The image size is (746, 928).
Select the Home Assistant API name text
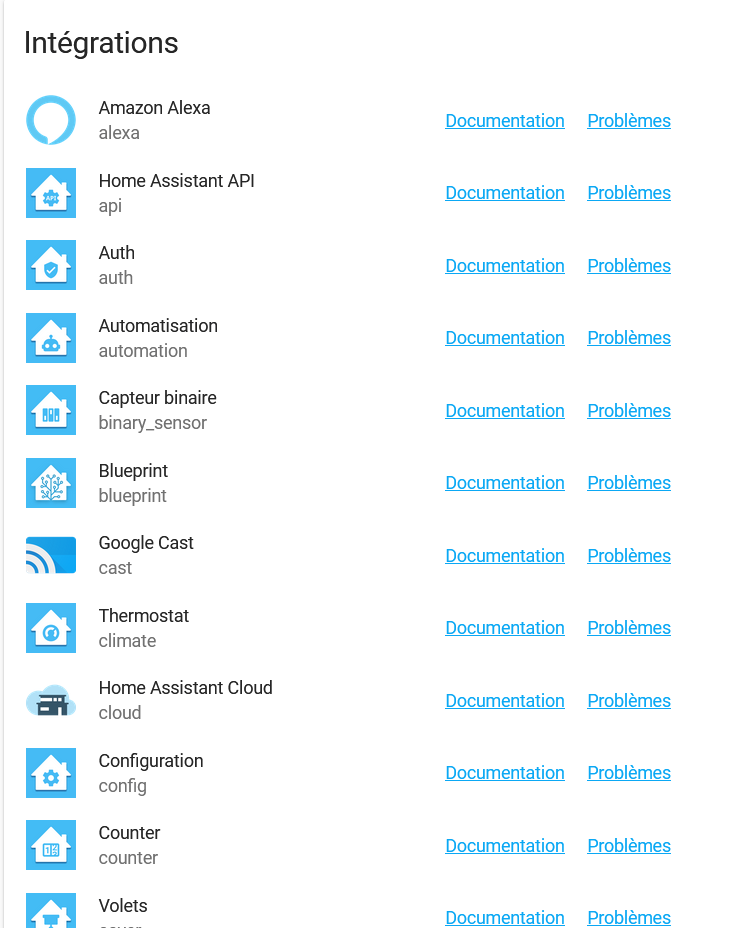[176, 181]
